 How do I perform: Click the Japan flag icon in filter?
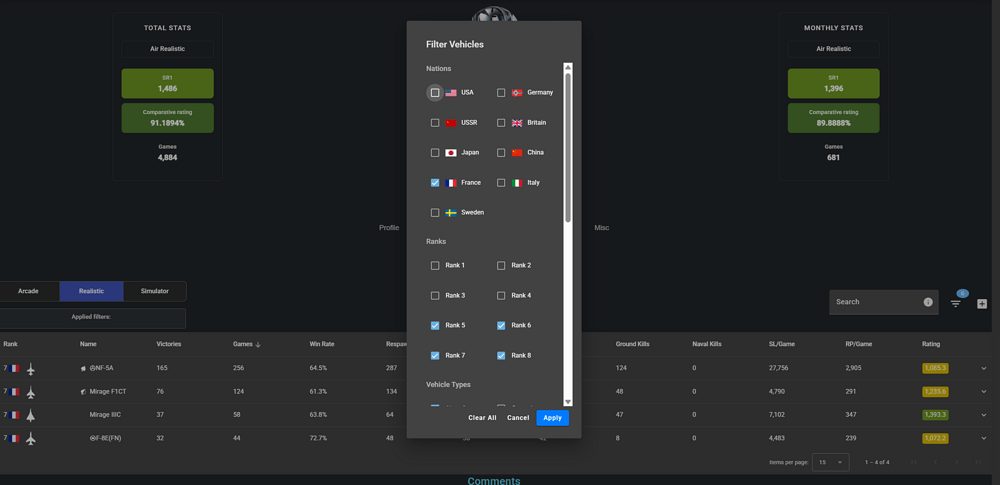451,153
